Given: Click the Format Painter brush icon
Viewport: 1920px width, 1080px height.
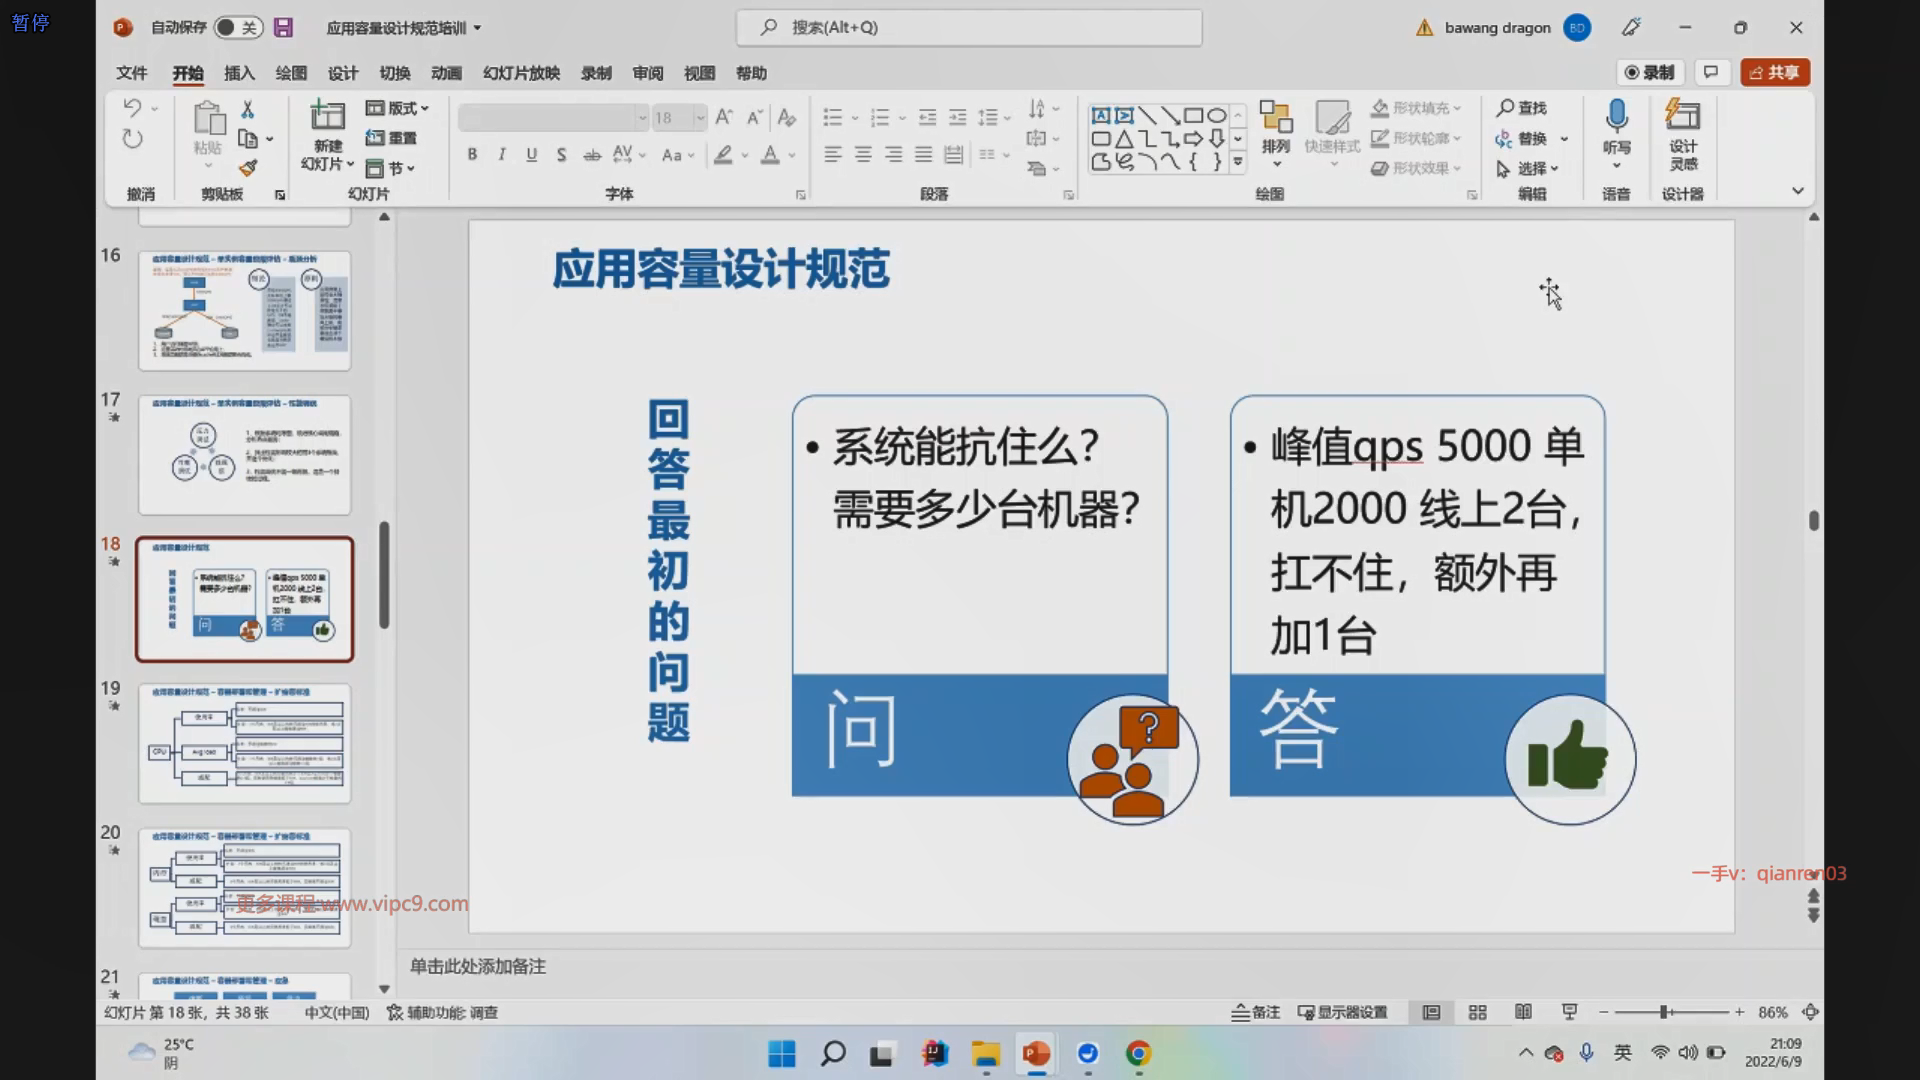Looking at the screenshot, I should point(248,168).
